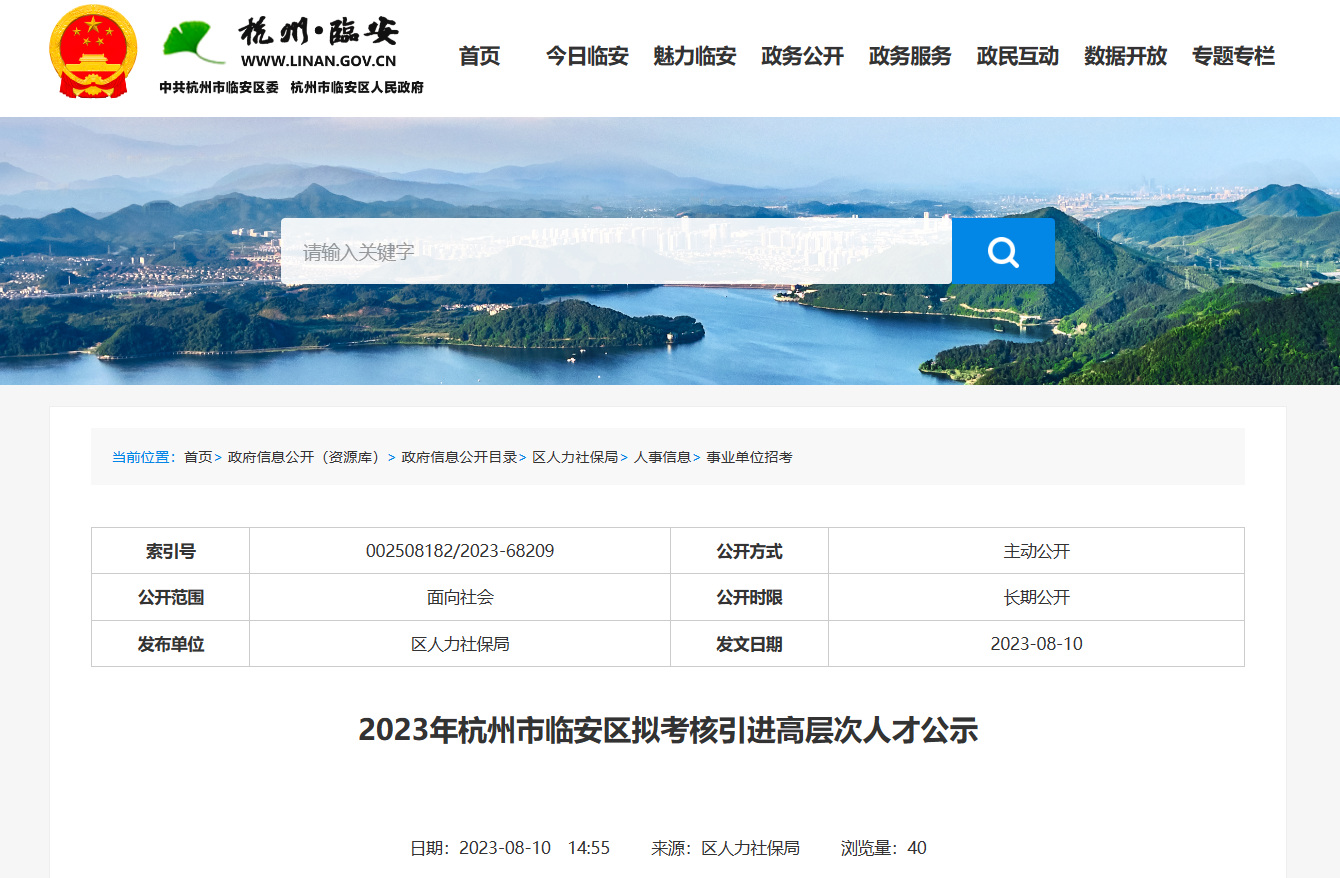This screenshot has height=878, width=1340.
Task: Open the 今日临安 navigation item
Action: click(x=587, y=57)
